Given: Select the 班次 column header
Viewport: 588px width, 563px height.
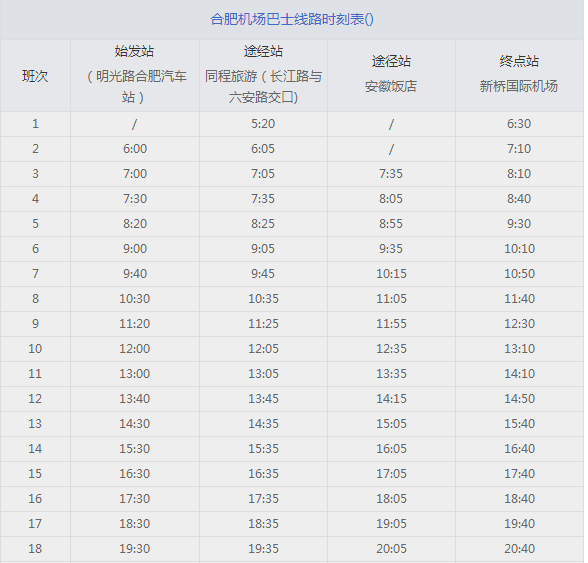Looking at the screenshot, I should coord(35,76).
